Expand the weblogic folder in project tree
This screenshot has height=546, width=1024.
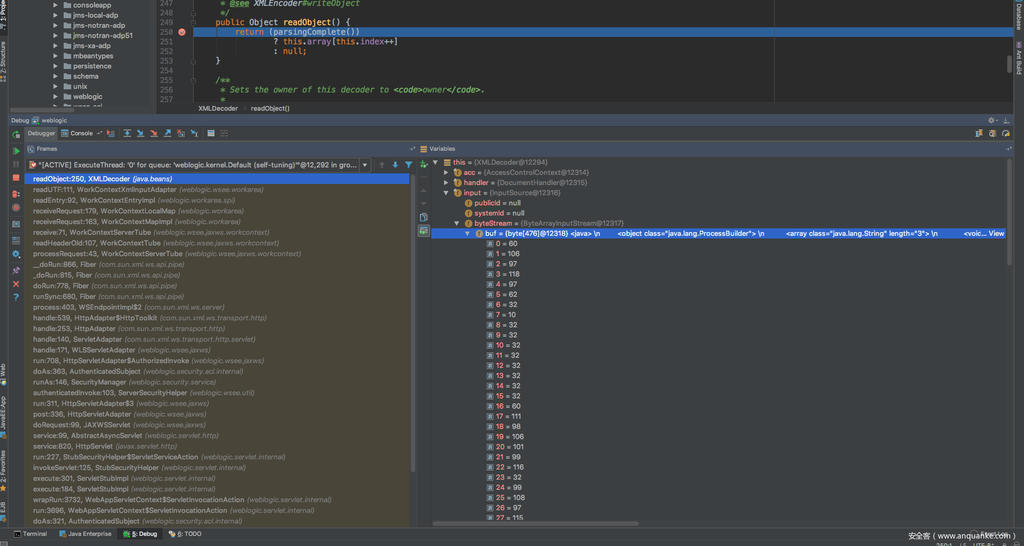[56, 97]
